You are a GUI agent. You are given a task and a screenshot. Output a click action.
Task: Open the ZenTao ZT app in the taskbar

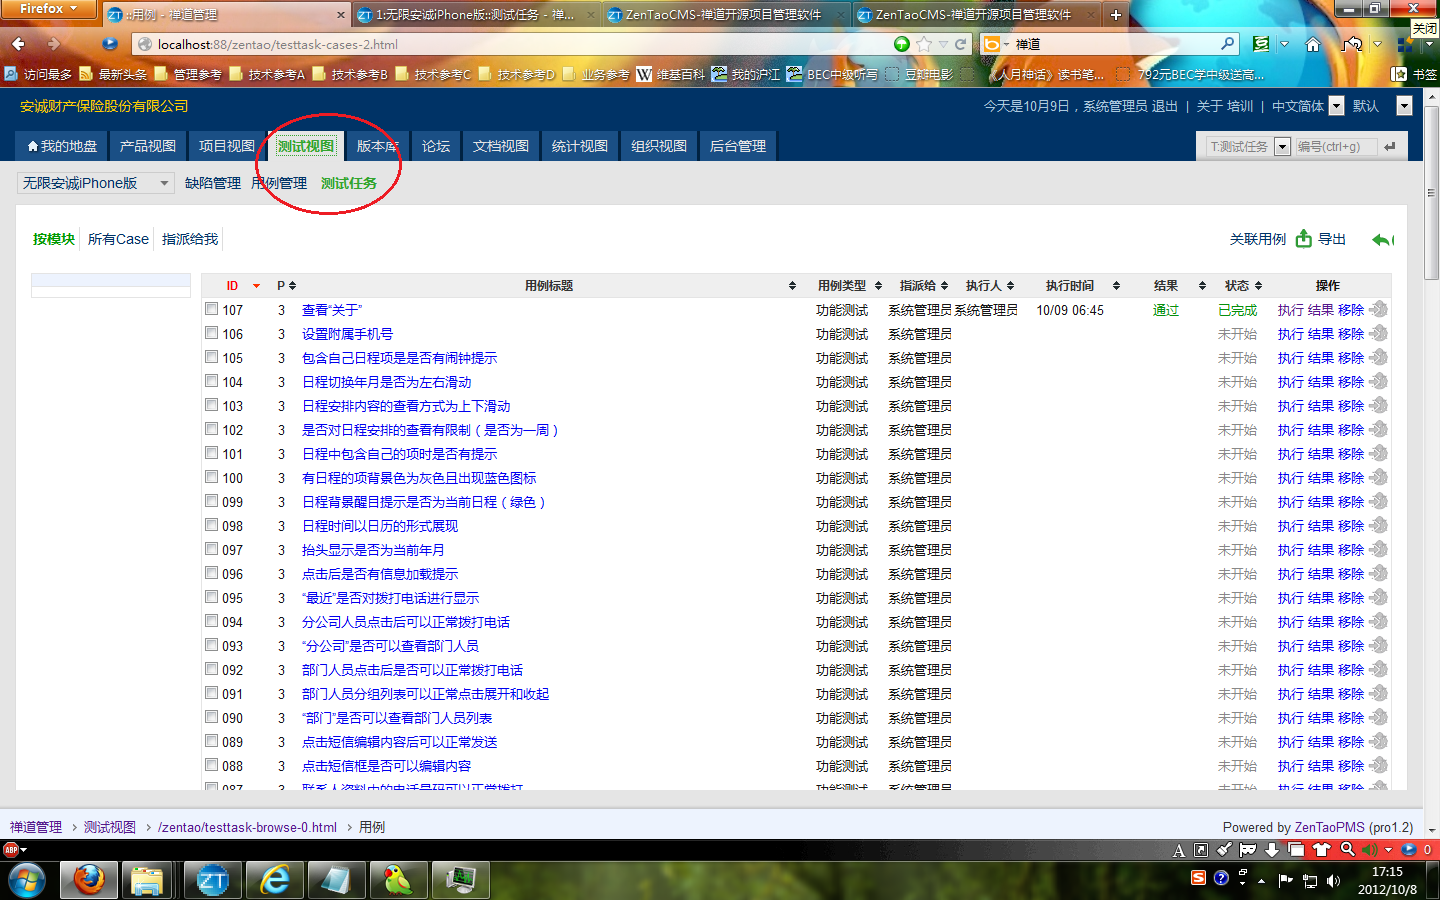coord(212,880)
